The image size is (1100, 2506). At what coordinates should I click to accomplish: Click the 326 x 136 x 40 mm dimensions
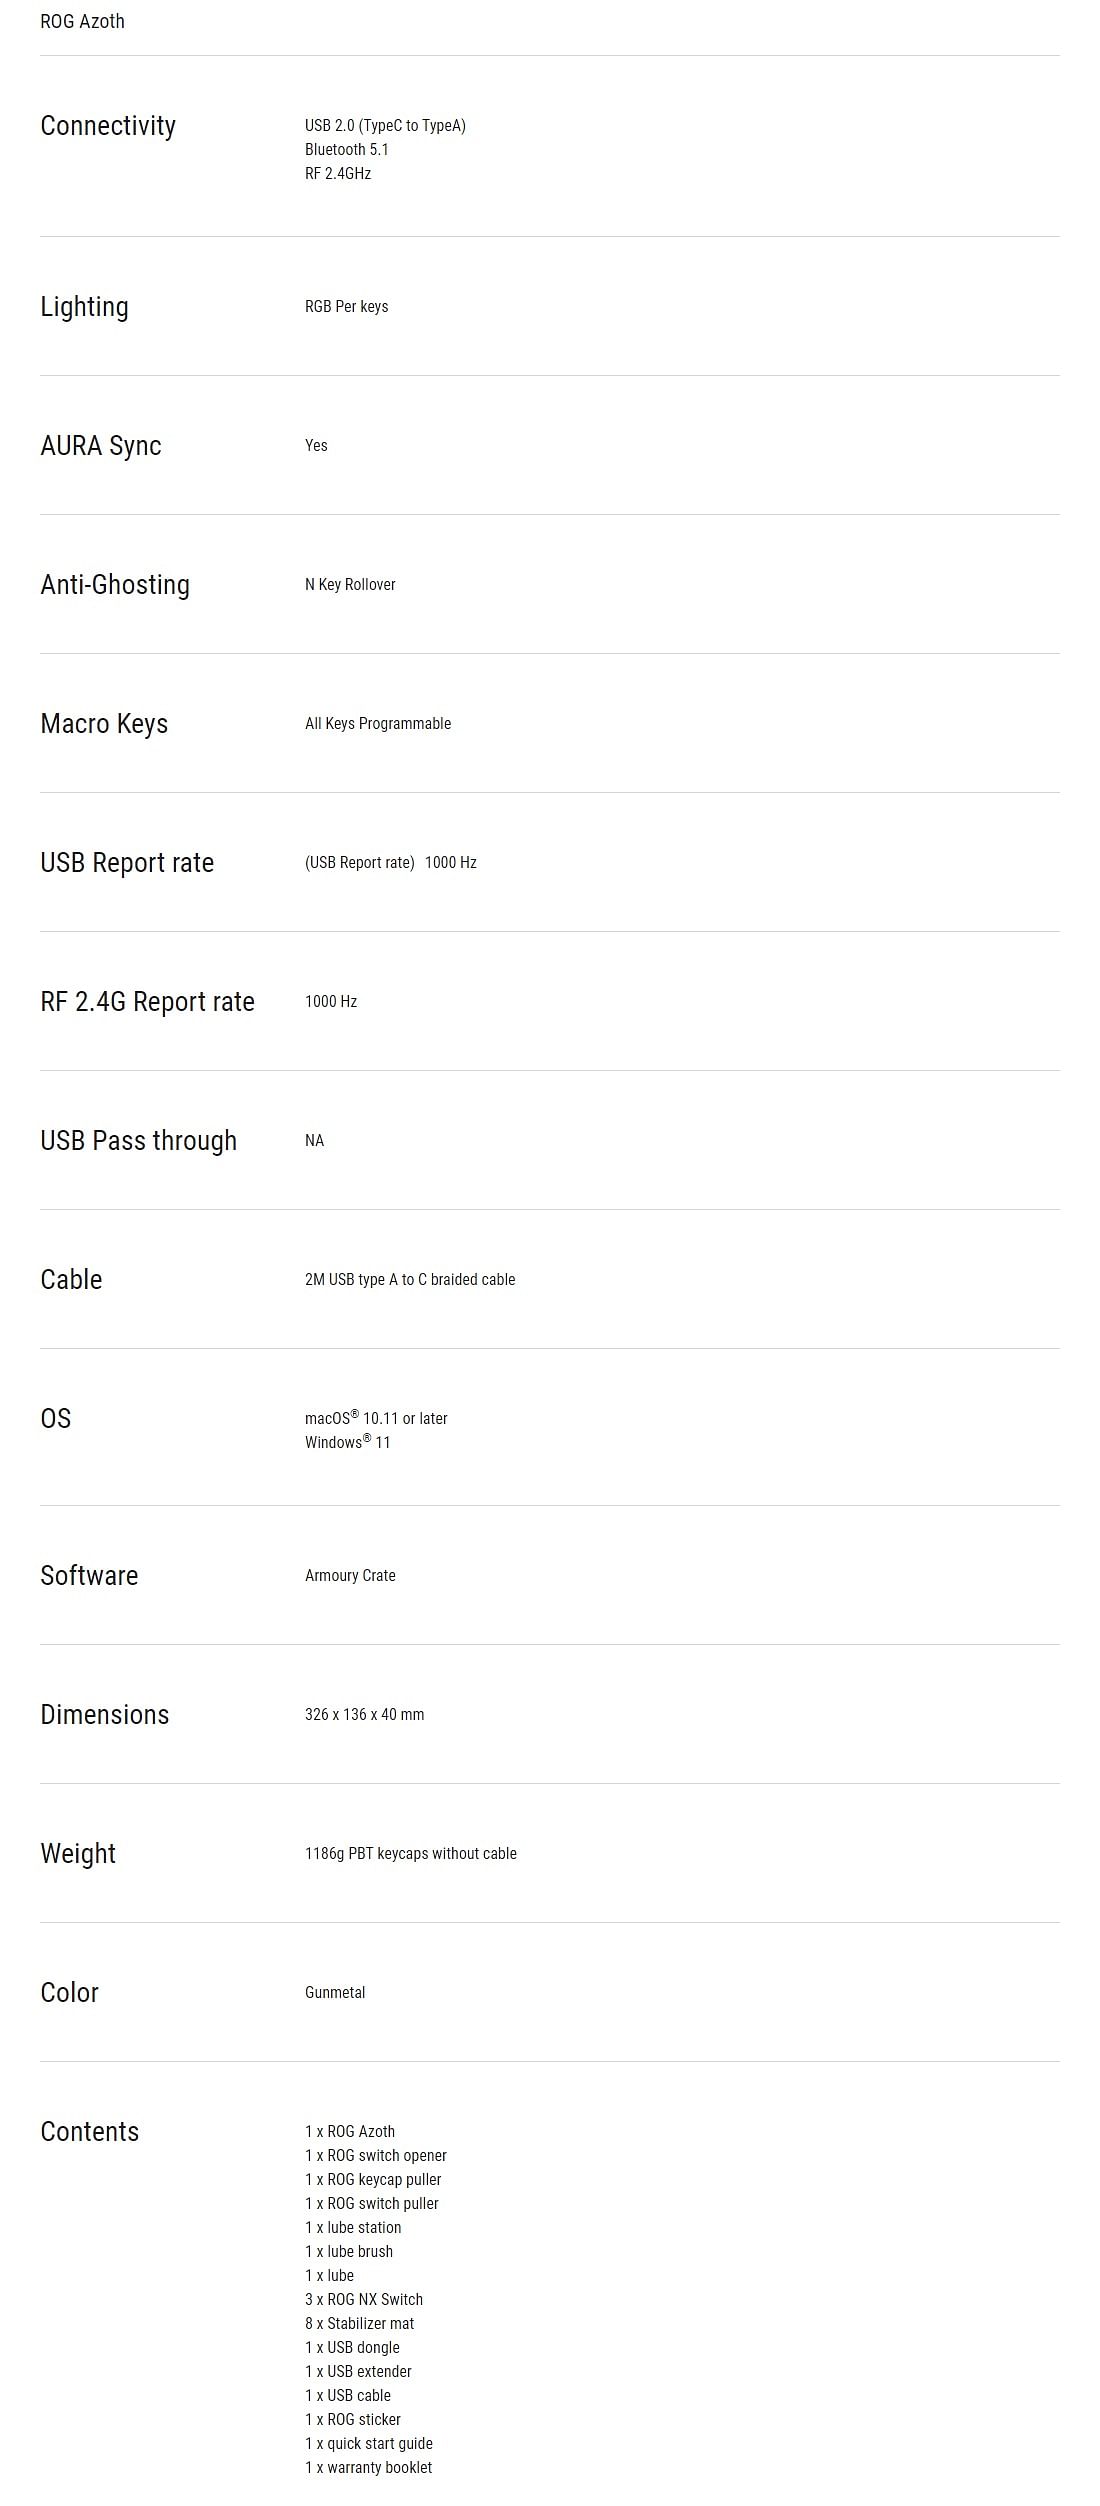[x=365, y=1714]
